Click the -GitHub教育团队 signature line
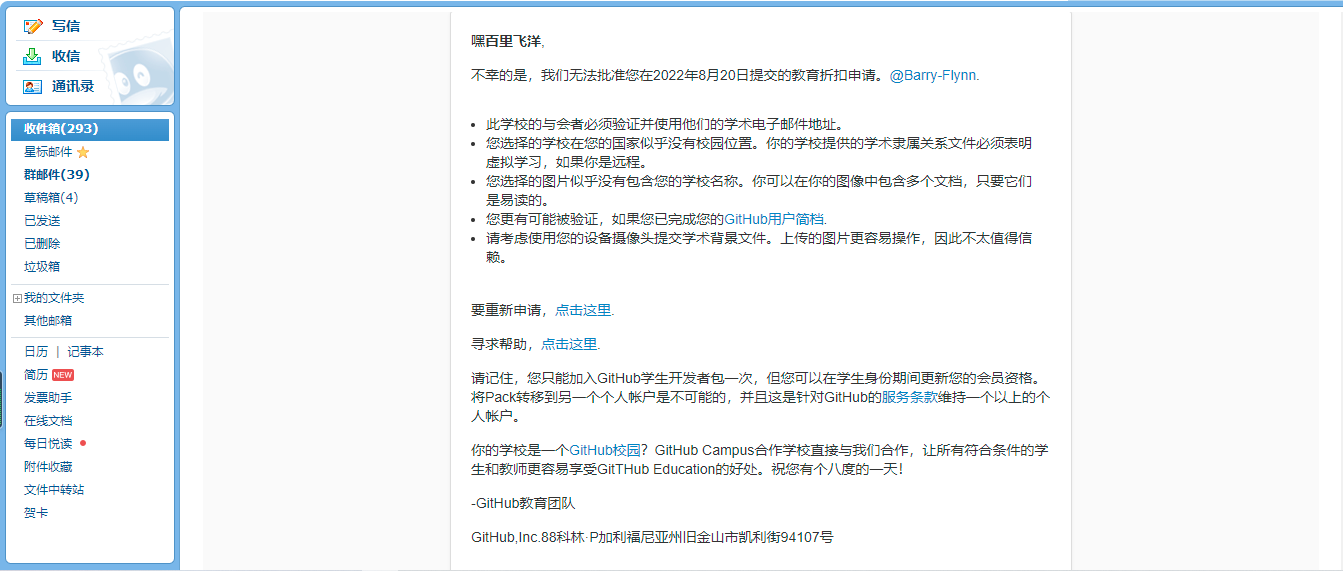The image size is (1343, 571). point(523,504)
